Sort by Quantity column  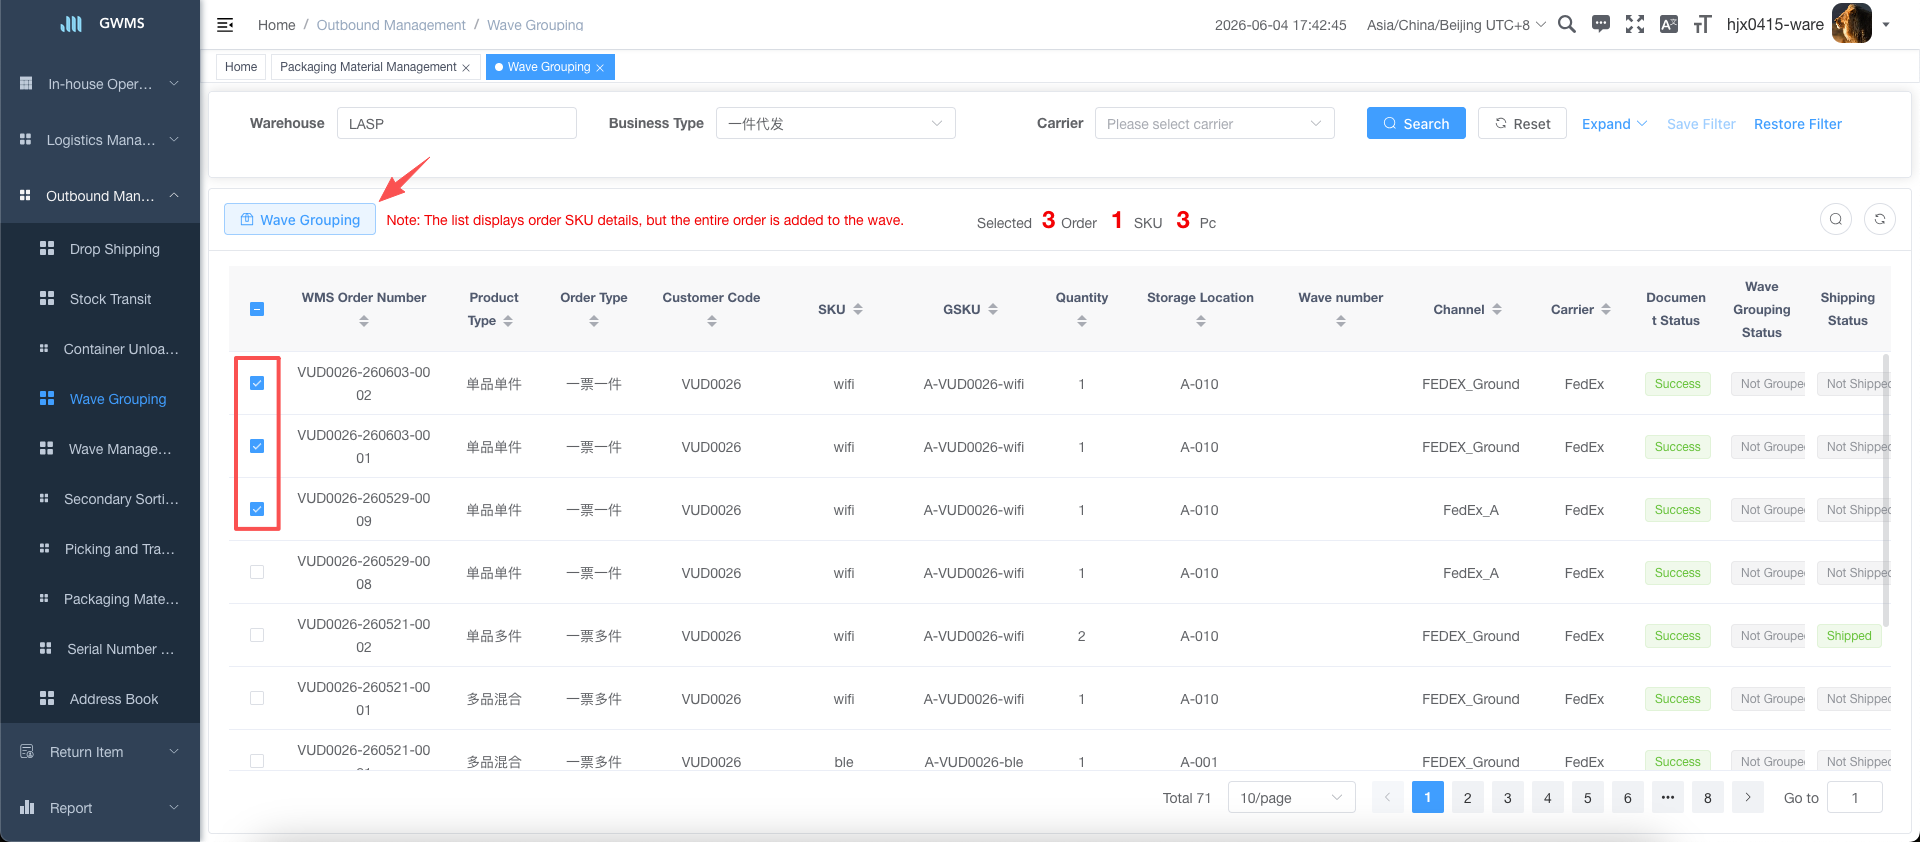coord(1082,321)
